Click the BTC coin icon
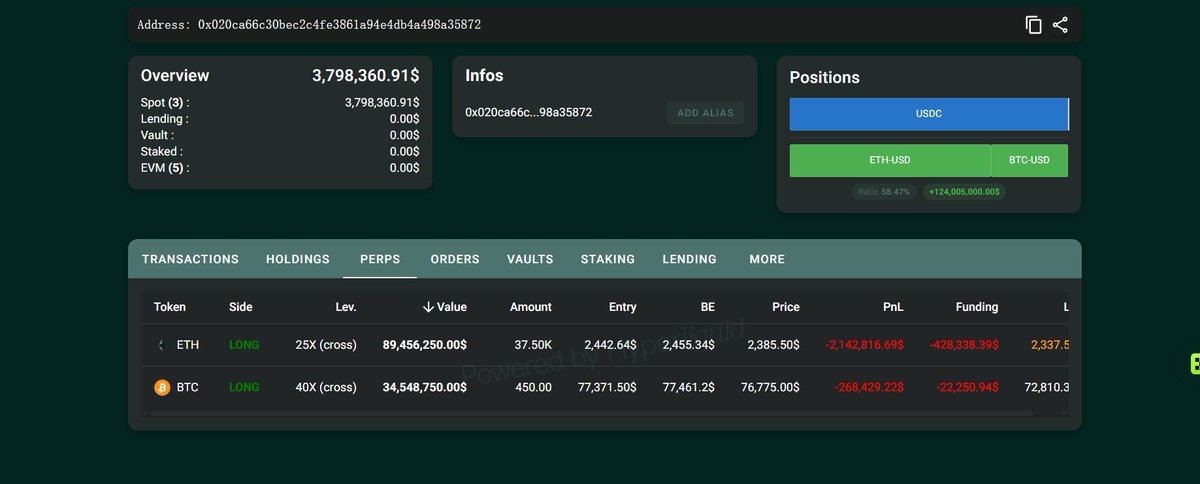 (162, 387)
